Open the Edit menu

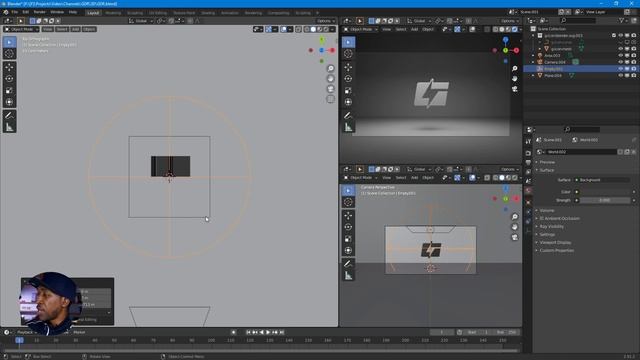click(26, 12)
